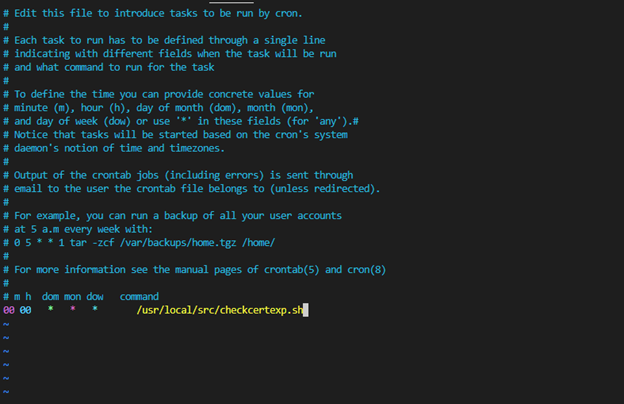624x404 pixels.
Task: Click the 'command' column header word
Action: click(x=139, y=297)
